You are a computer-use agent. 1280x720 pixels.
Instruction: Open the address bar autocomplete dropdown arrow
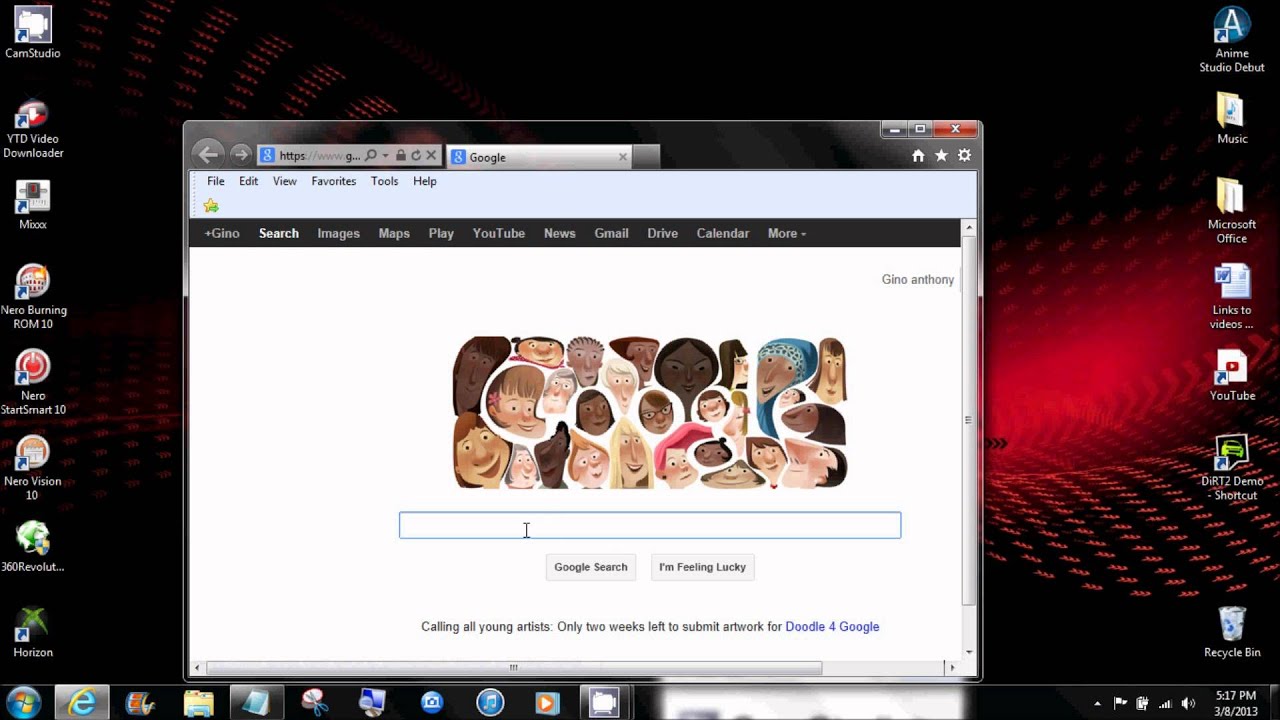tap(385, 156)
